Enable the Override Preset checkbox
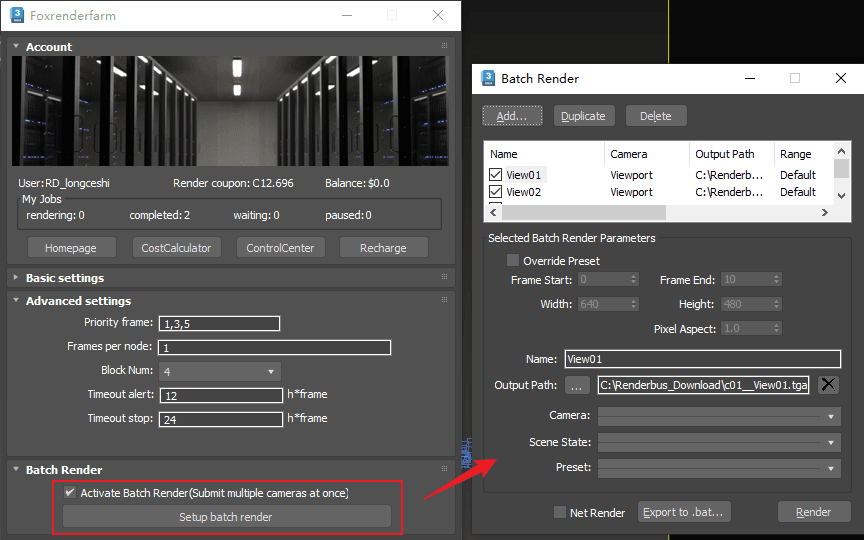The width and height of the screenshot is (864, 540). (514, 261)
